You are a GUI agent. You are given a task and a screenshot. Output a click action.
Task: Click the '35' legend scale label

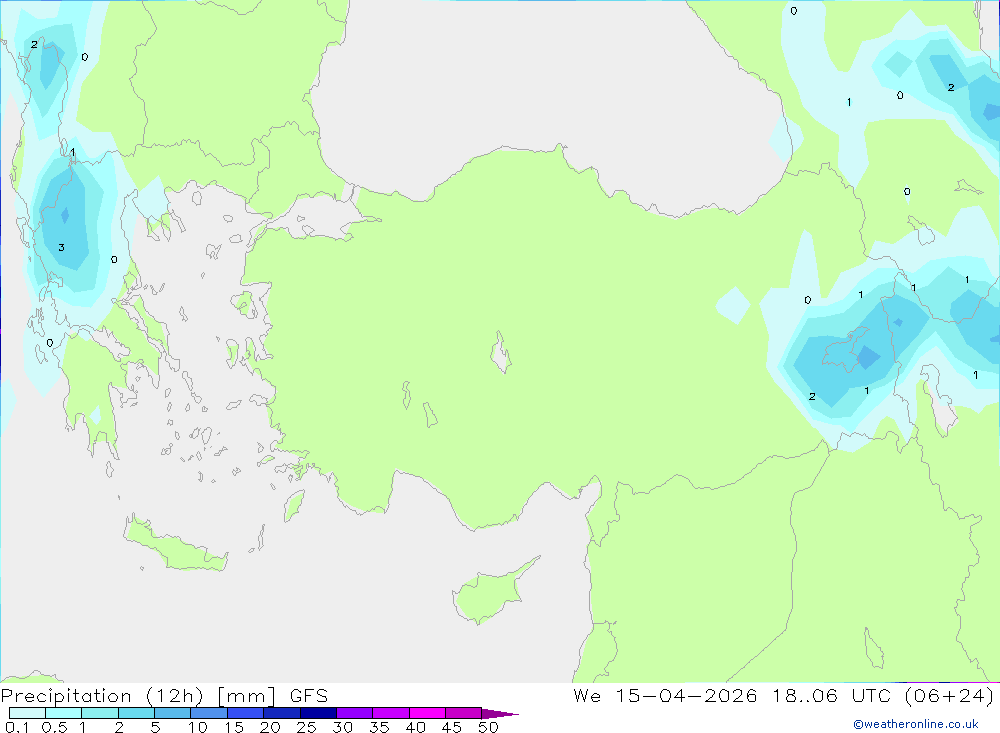point(379,727)
